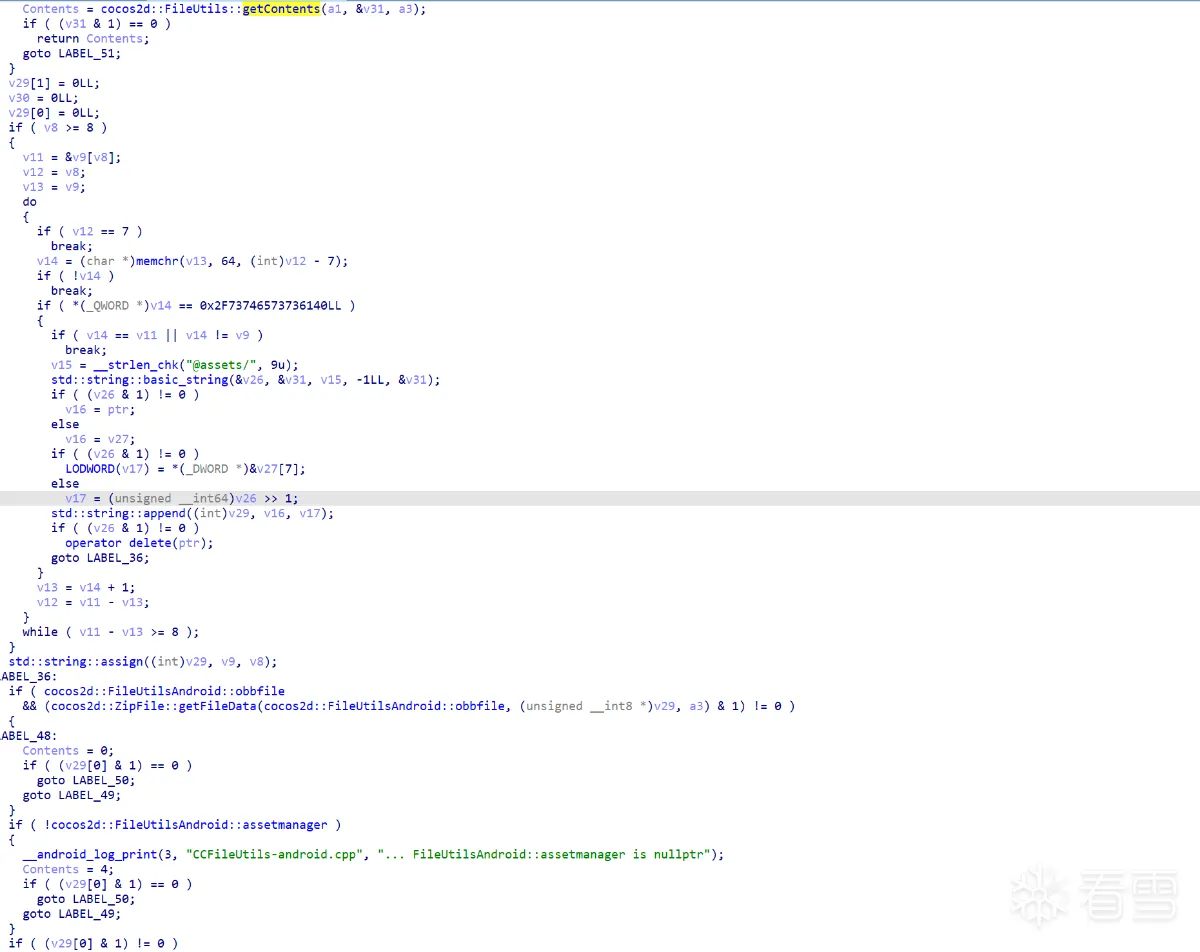Click the 'v30 = 0LL;' line
The width and height of the screenshot is (1200, 952).
pos(44,98)
